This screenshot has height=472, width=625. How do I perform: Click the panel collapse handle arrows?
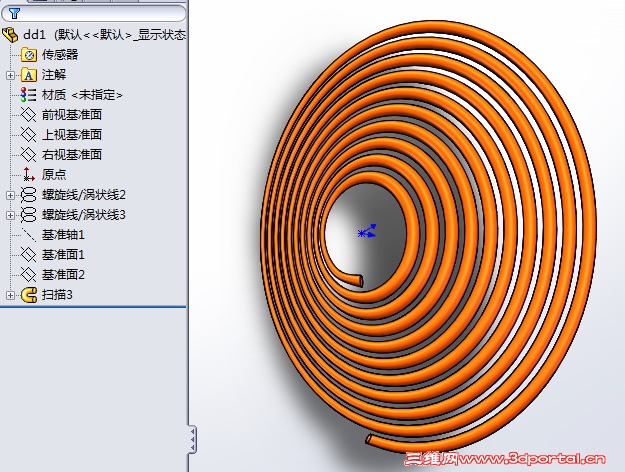pyautogui.click(x=193, y=439)
